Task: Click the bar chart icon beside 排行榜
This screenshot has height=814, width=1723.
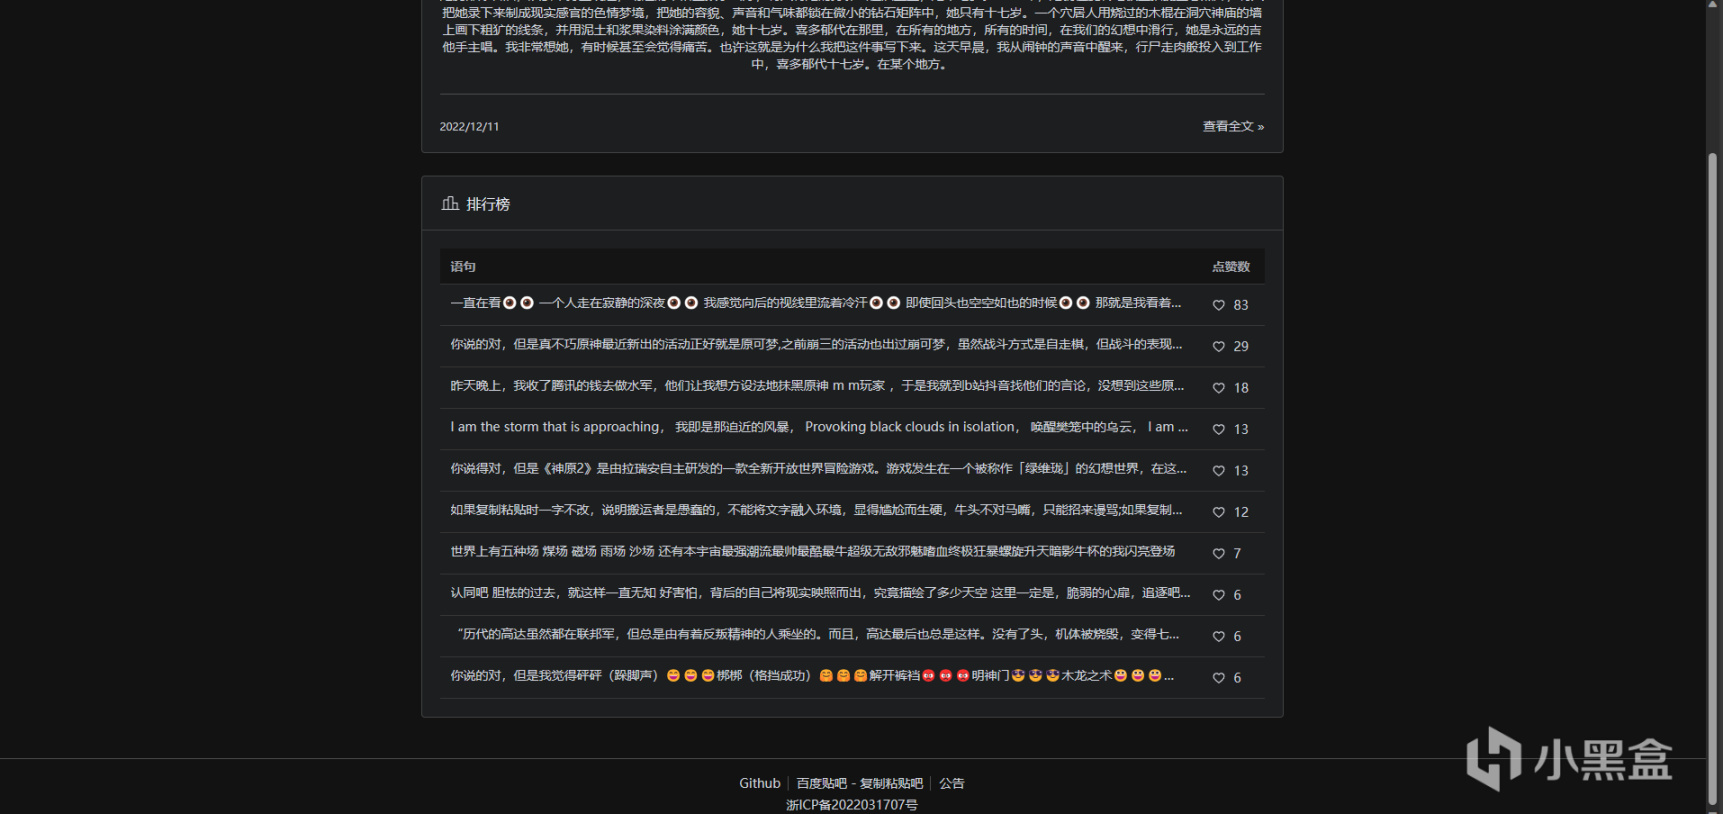Action: pyautogui.click(x=450, y=203)
